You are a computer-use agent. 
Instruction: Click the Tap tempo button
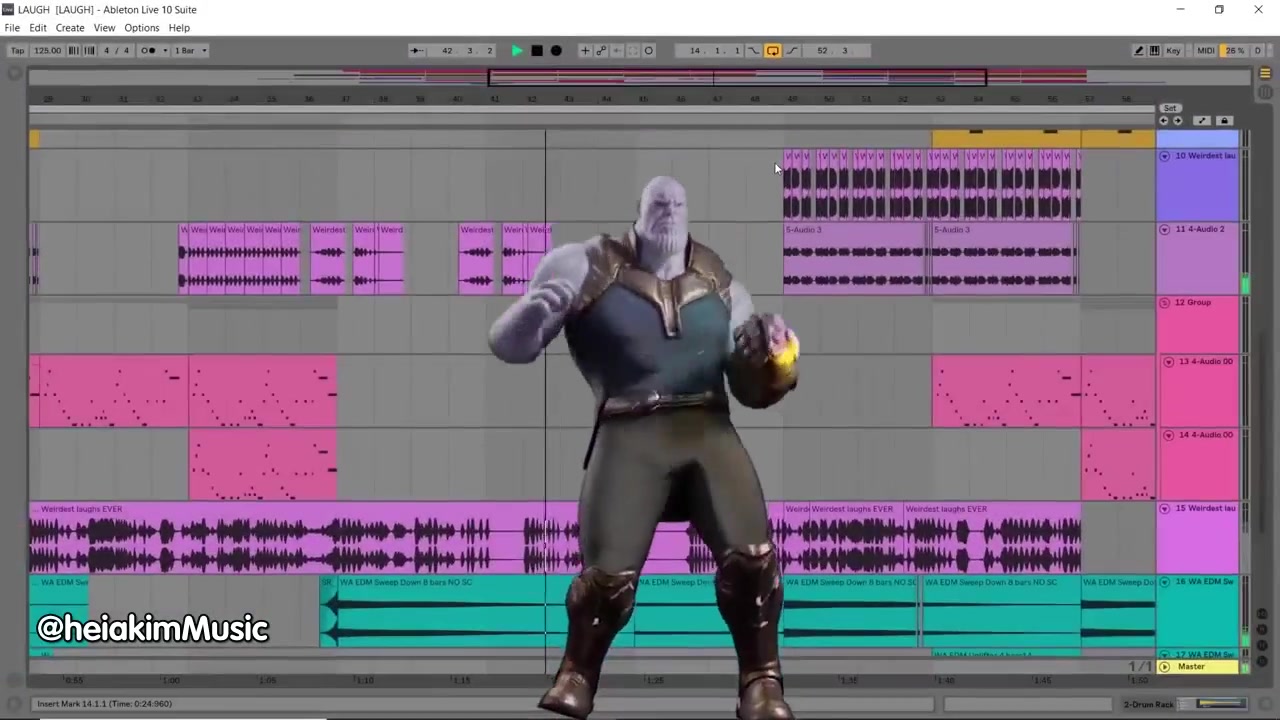tap(17, 51)
